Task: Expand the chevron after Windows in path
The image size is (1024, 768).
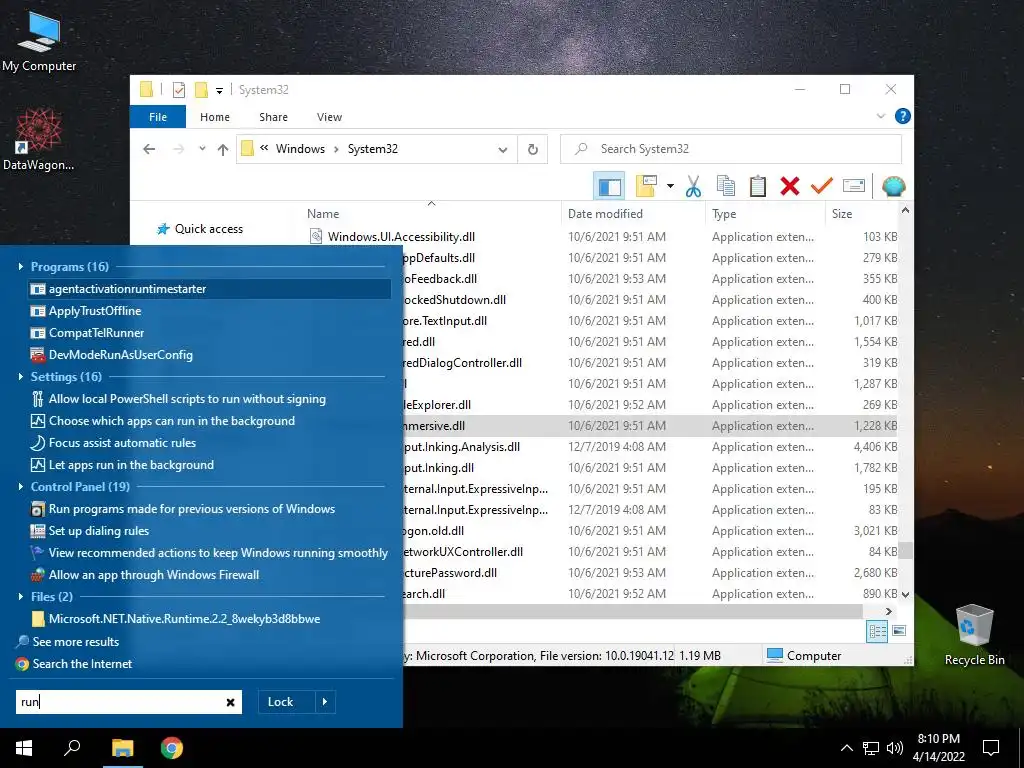Action: (x=336, y=149)
